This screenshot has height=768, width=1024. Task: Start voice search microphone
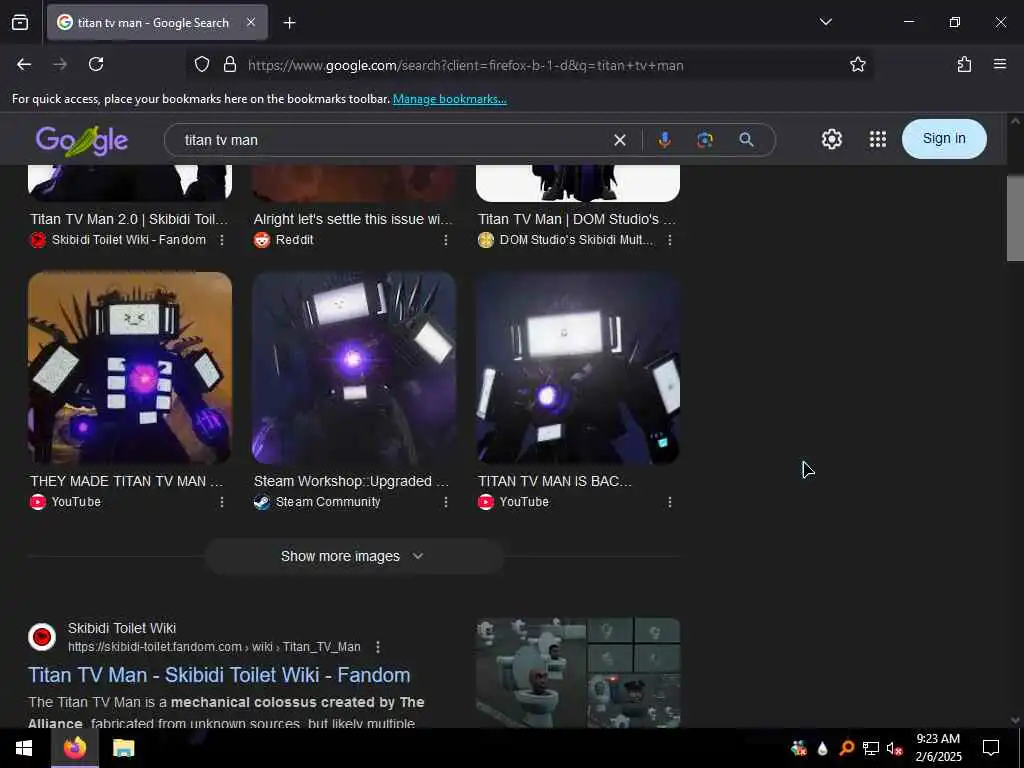pos(664,139)
